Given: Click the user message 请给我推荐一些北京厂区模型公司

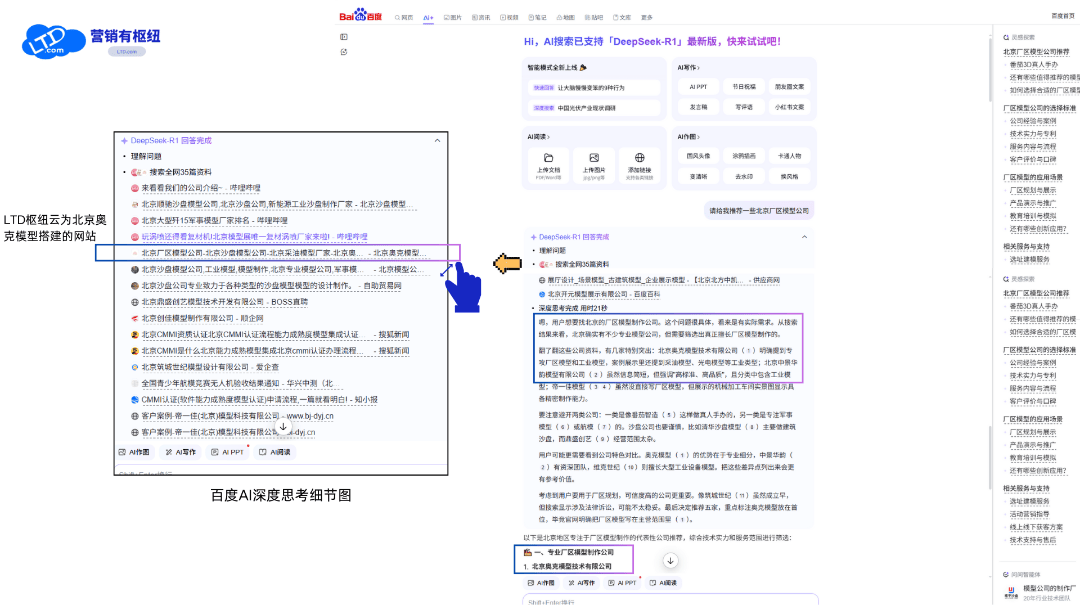Looking at the screenshot, I should click(x=759, y=211).
